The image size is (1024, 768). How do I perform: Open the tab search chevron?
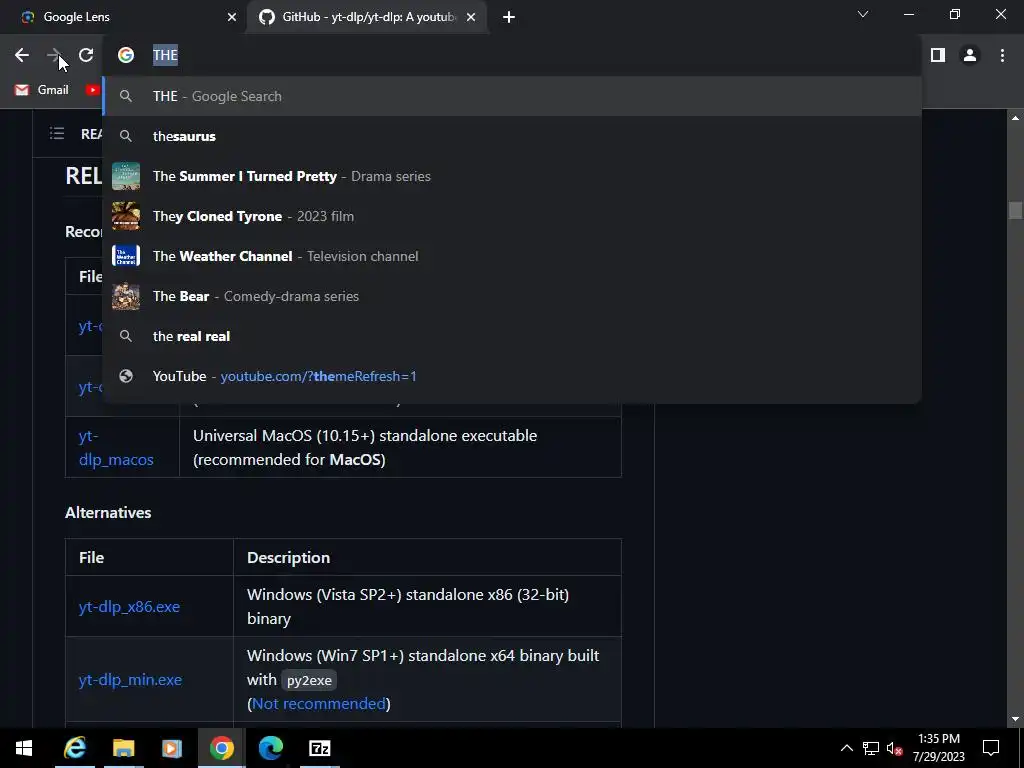[863, 14]
